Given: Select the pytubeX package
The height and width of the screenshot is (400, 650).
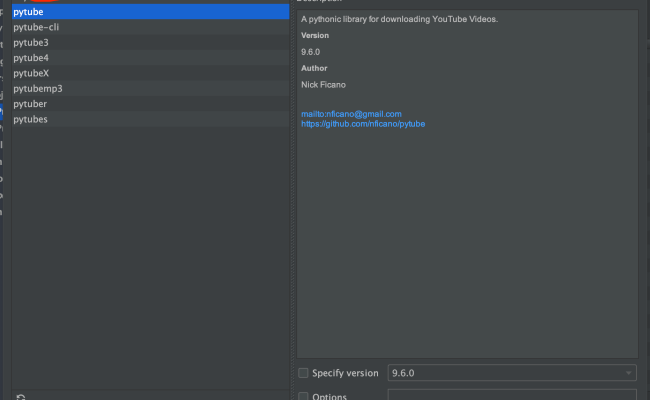Looking at the screenshot, I should [150, 73].
